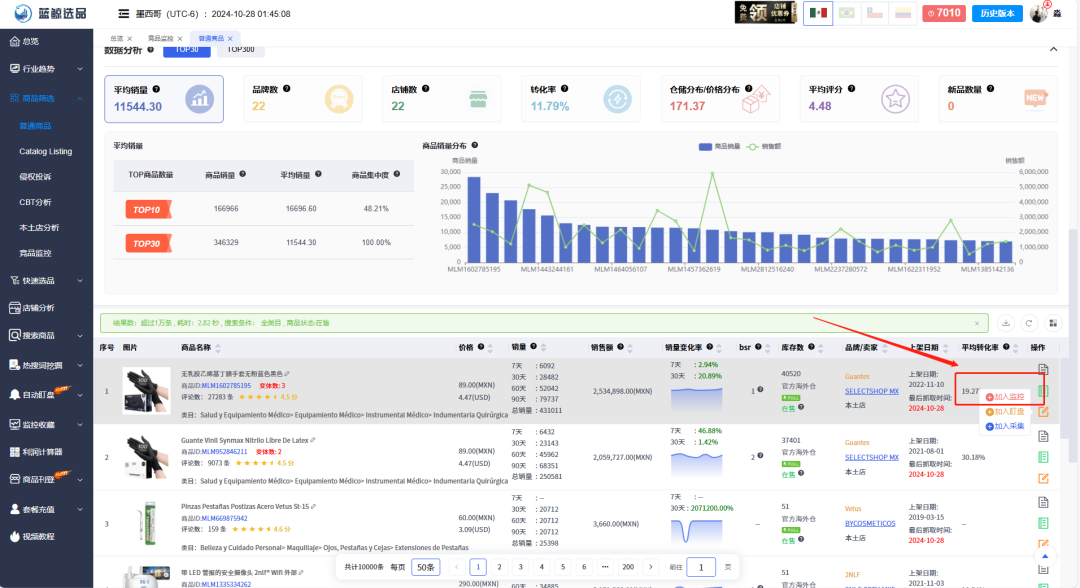The width and height of the screenshot is (1080, 588).
Task: Select the Mexico flag site
Action: [x=818, y=13]
